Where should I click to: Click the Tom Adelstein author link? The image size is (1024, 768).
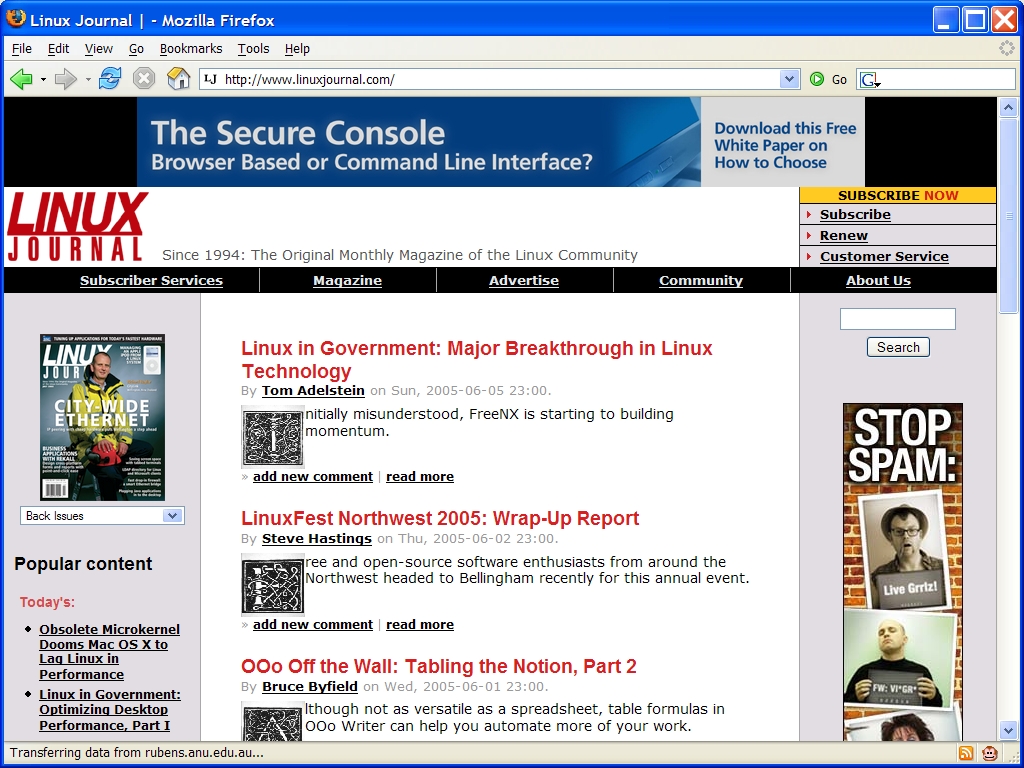tap(313, 390)
